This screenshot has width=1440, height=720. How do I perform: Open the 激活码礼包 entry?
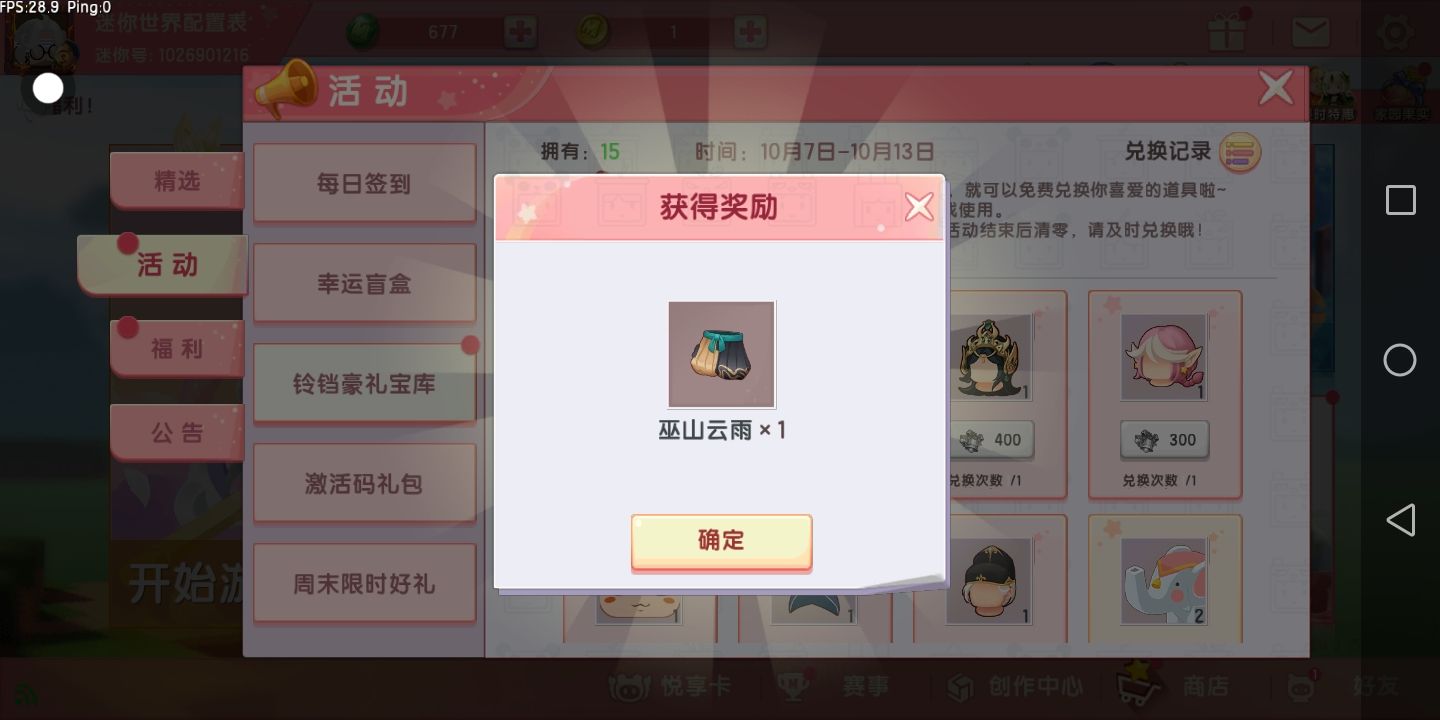click(364, 483)
